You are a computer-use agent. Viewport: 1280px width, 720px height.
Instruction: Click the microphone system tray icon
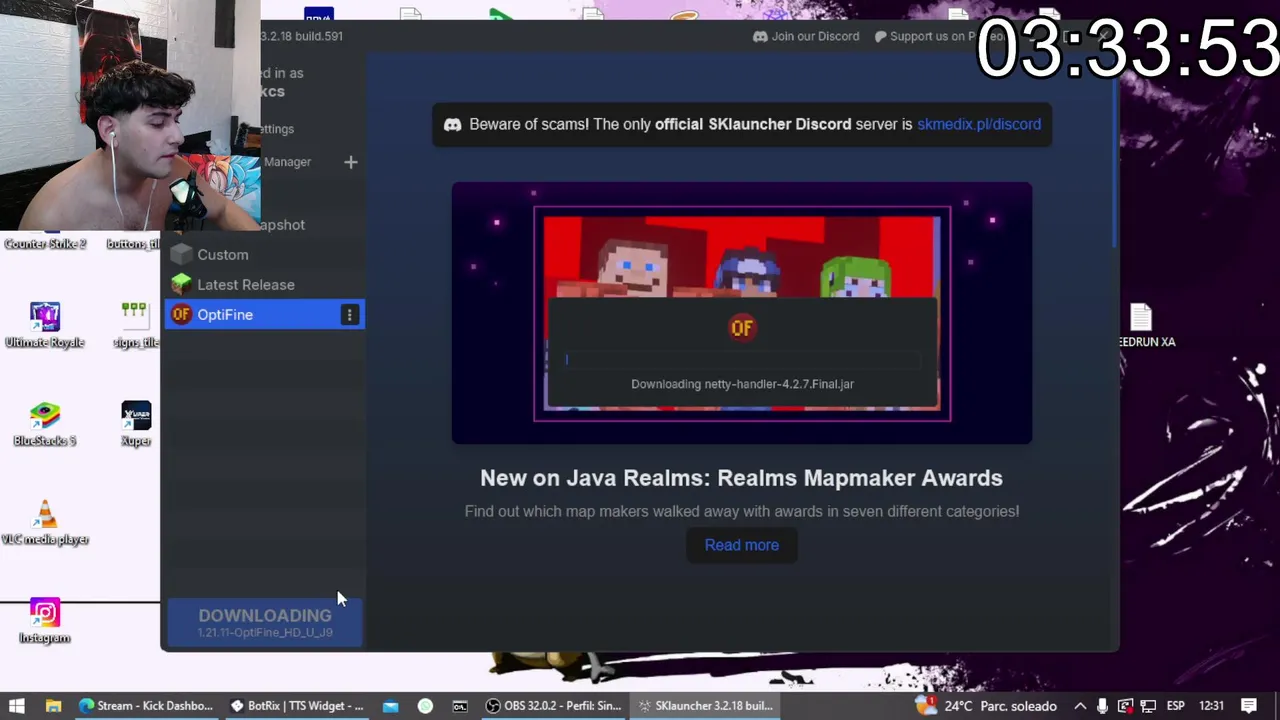point(1102,706)
